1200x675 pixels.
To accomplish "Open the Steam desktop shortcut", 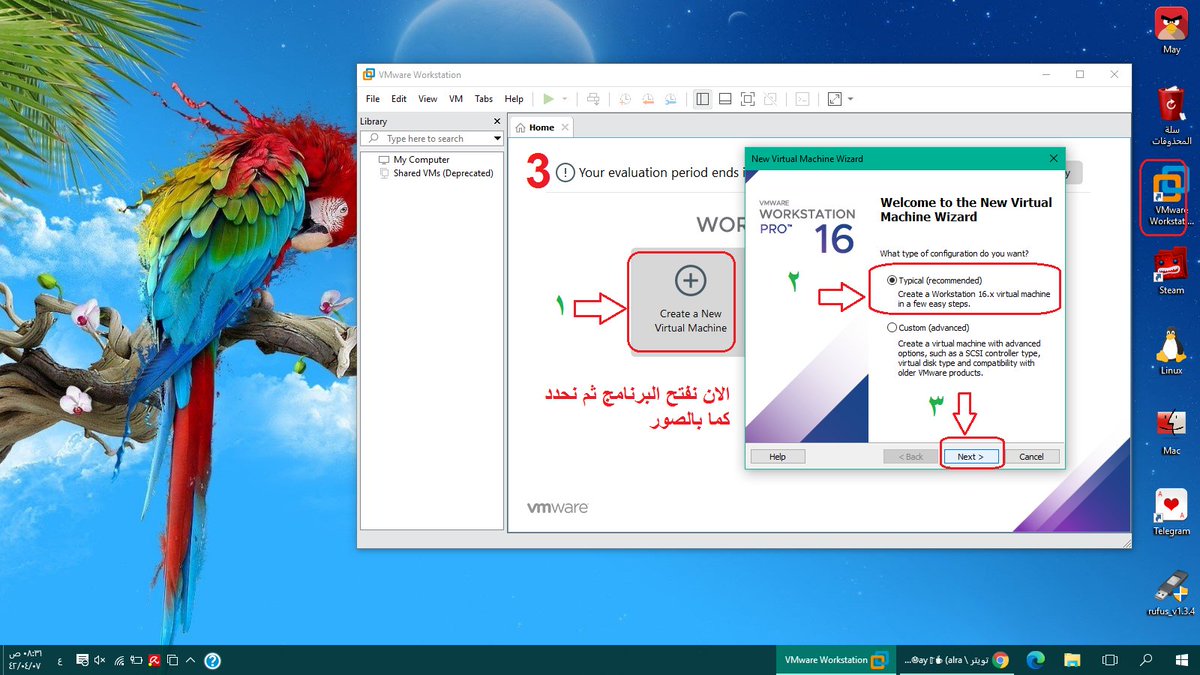I will point(1171,270).
